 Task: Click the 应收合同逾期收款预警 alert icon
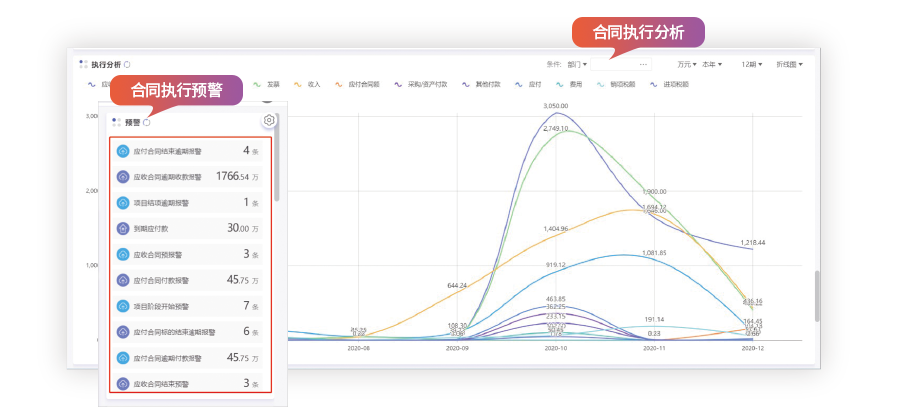pos(124,177)
